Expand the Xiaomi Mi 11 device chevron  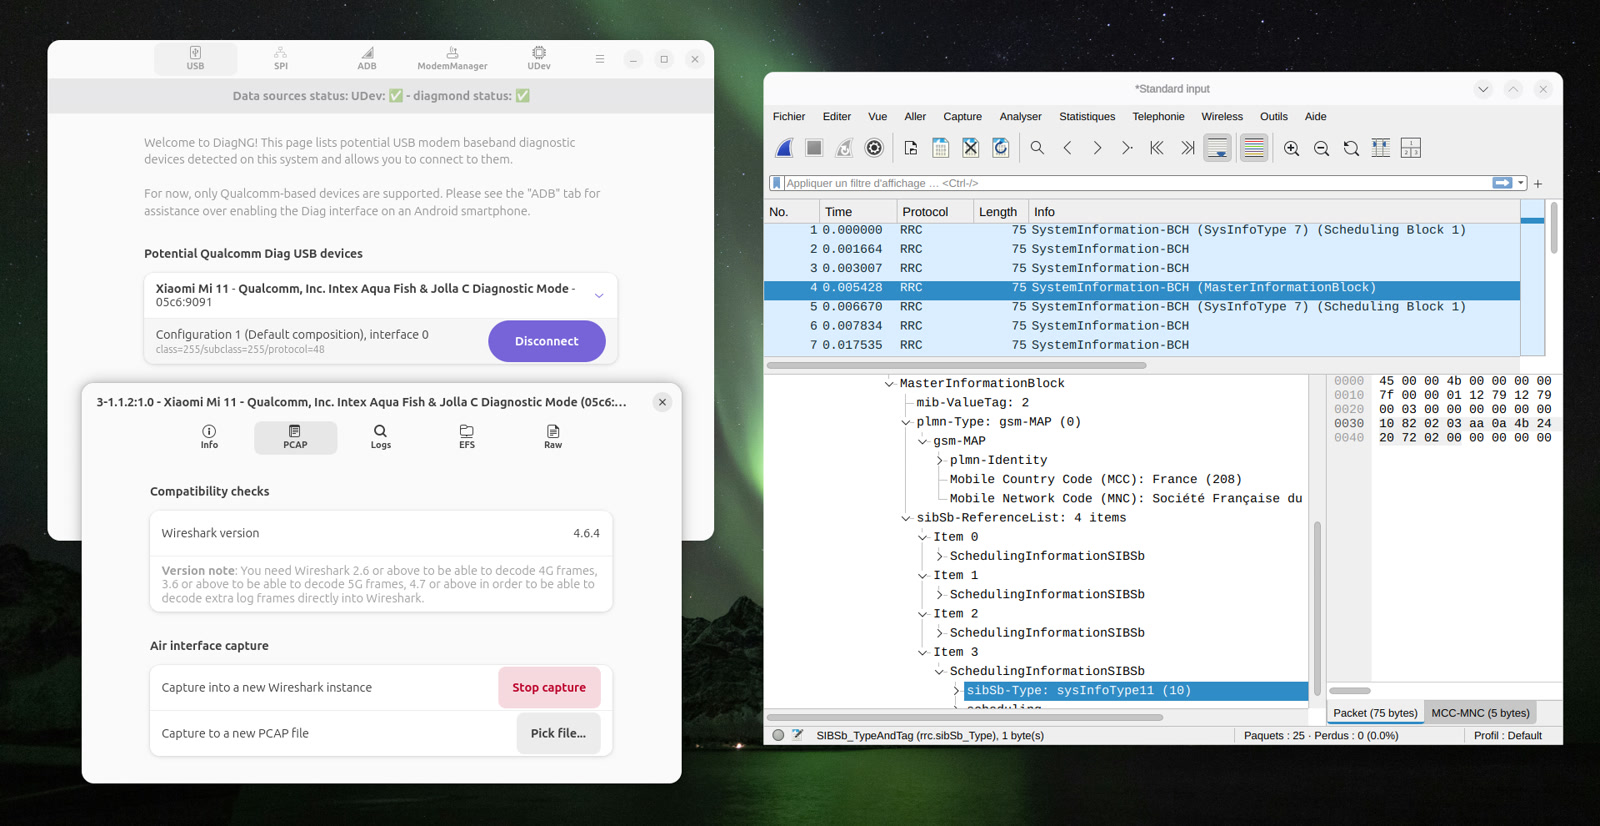tap(599, 295)
